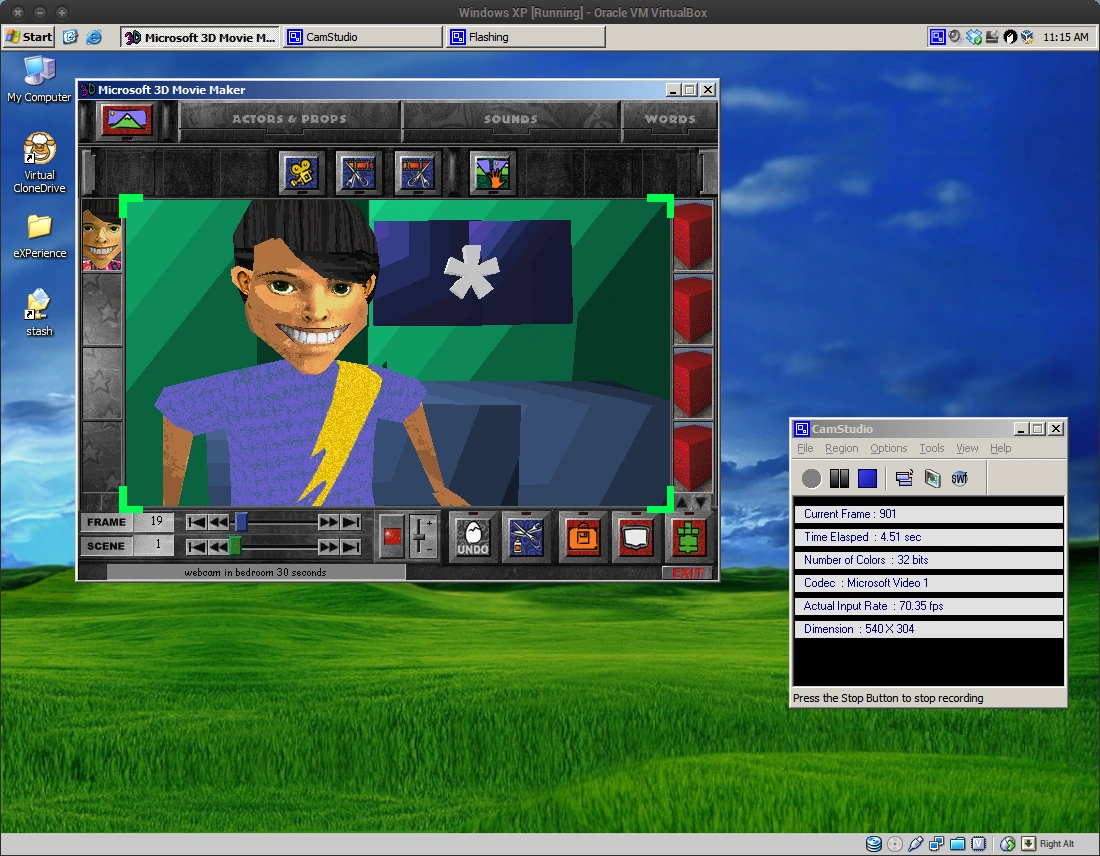Click the volume slider beside record button
The image size is (1100, 856).
pos(422,537)
